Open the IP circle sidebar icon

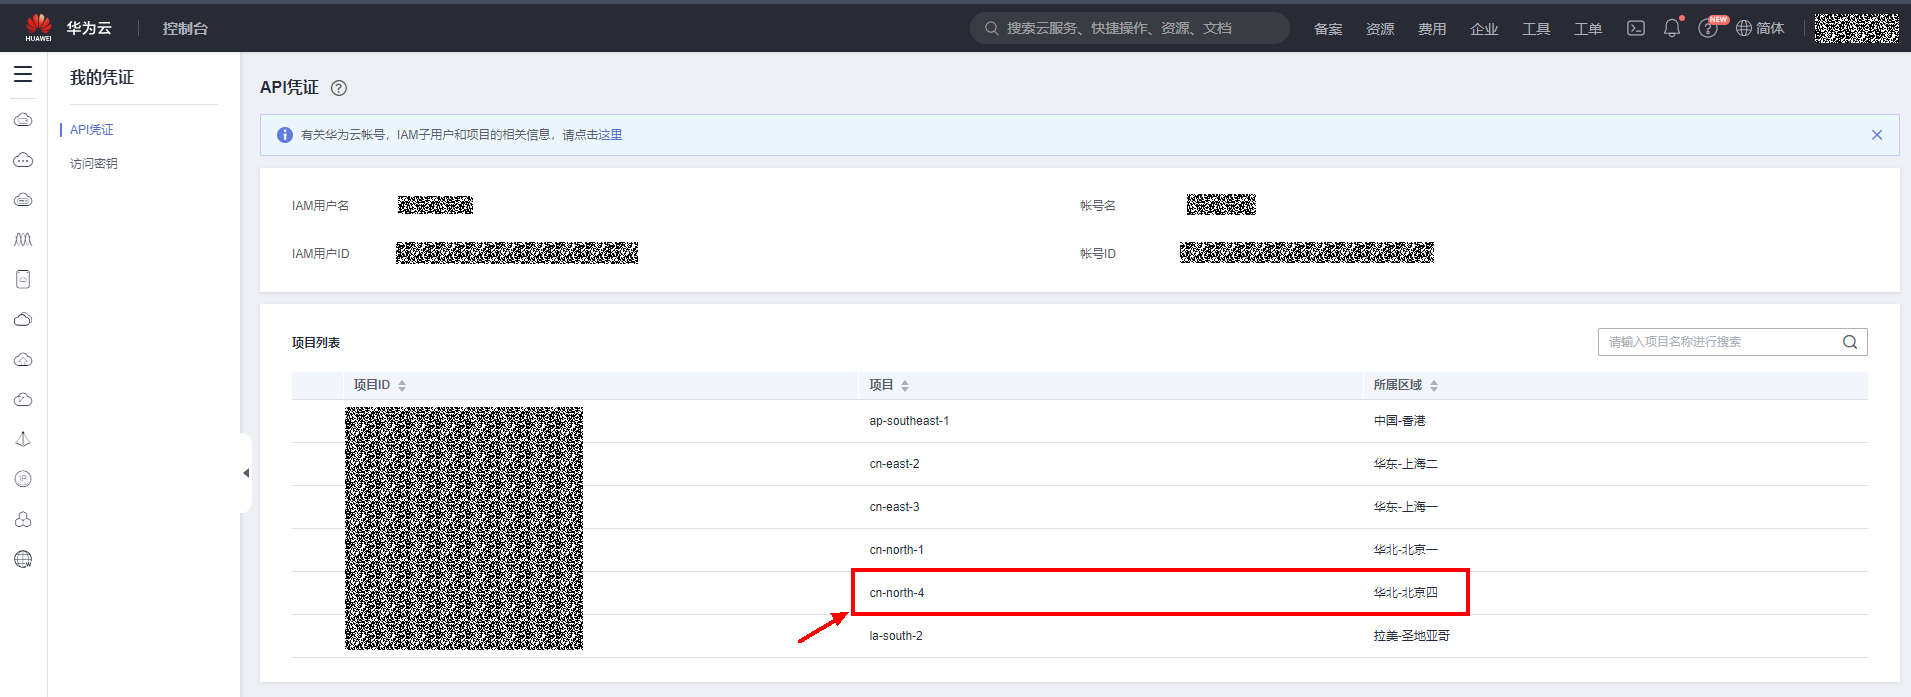coord(23,479)
